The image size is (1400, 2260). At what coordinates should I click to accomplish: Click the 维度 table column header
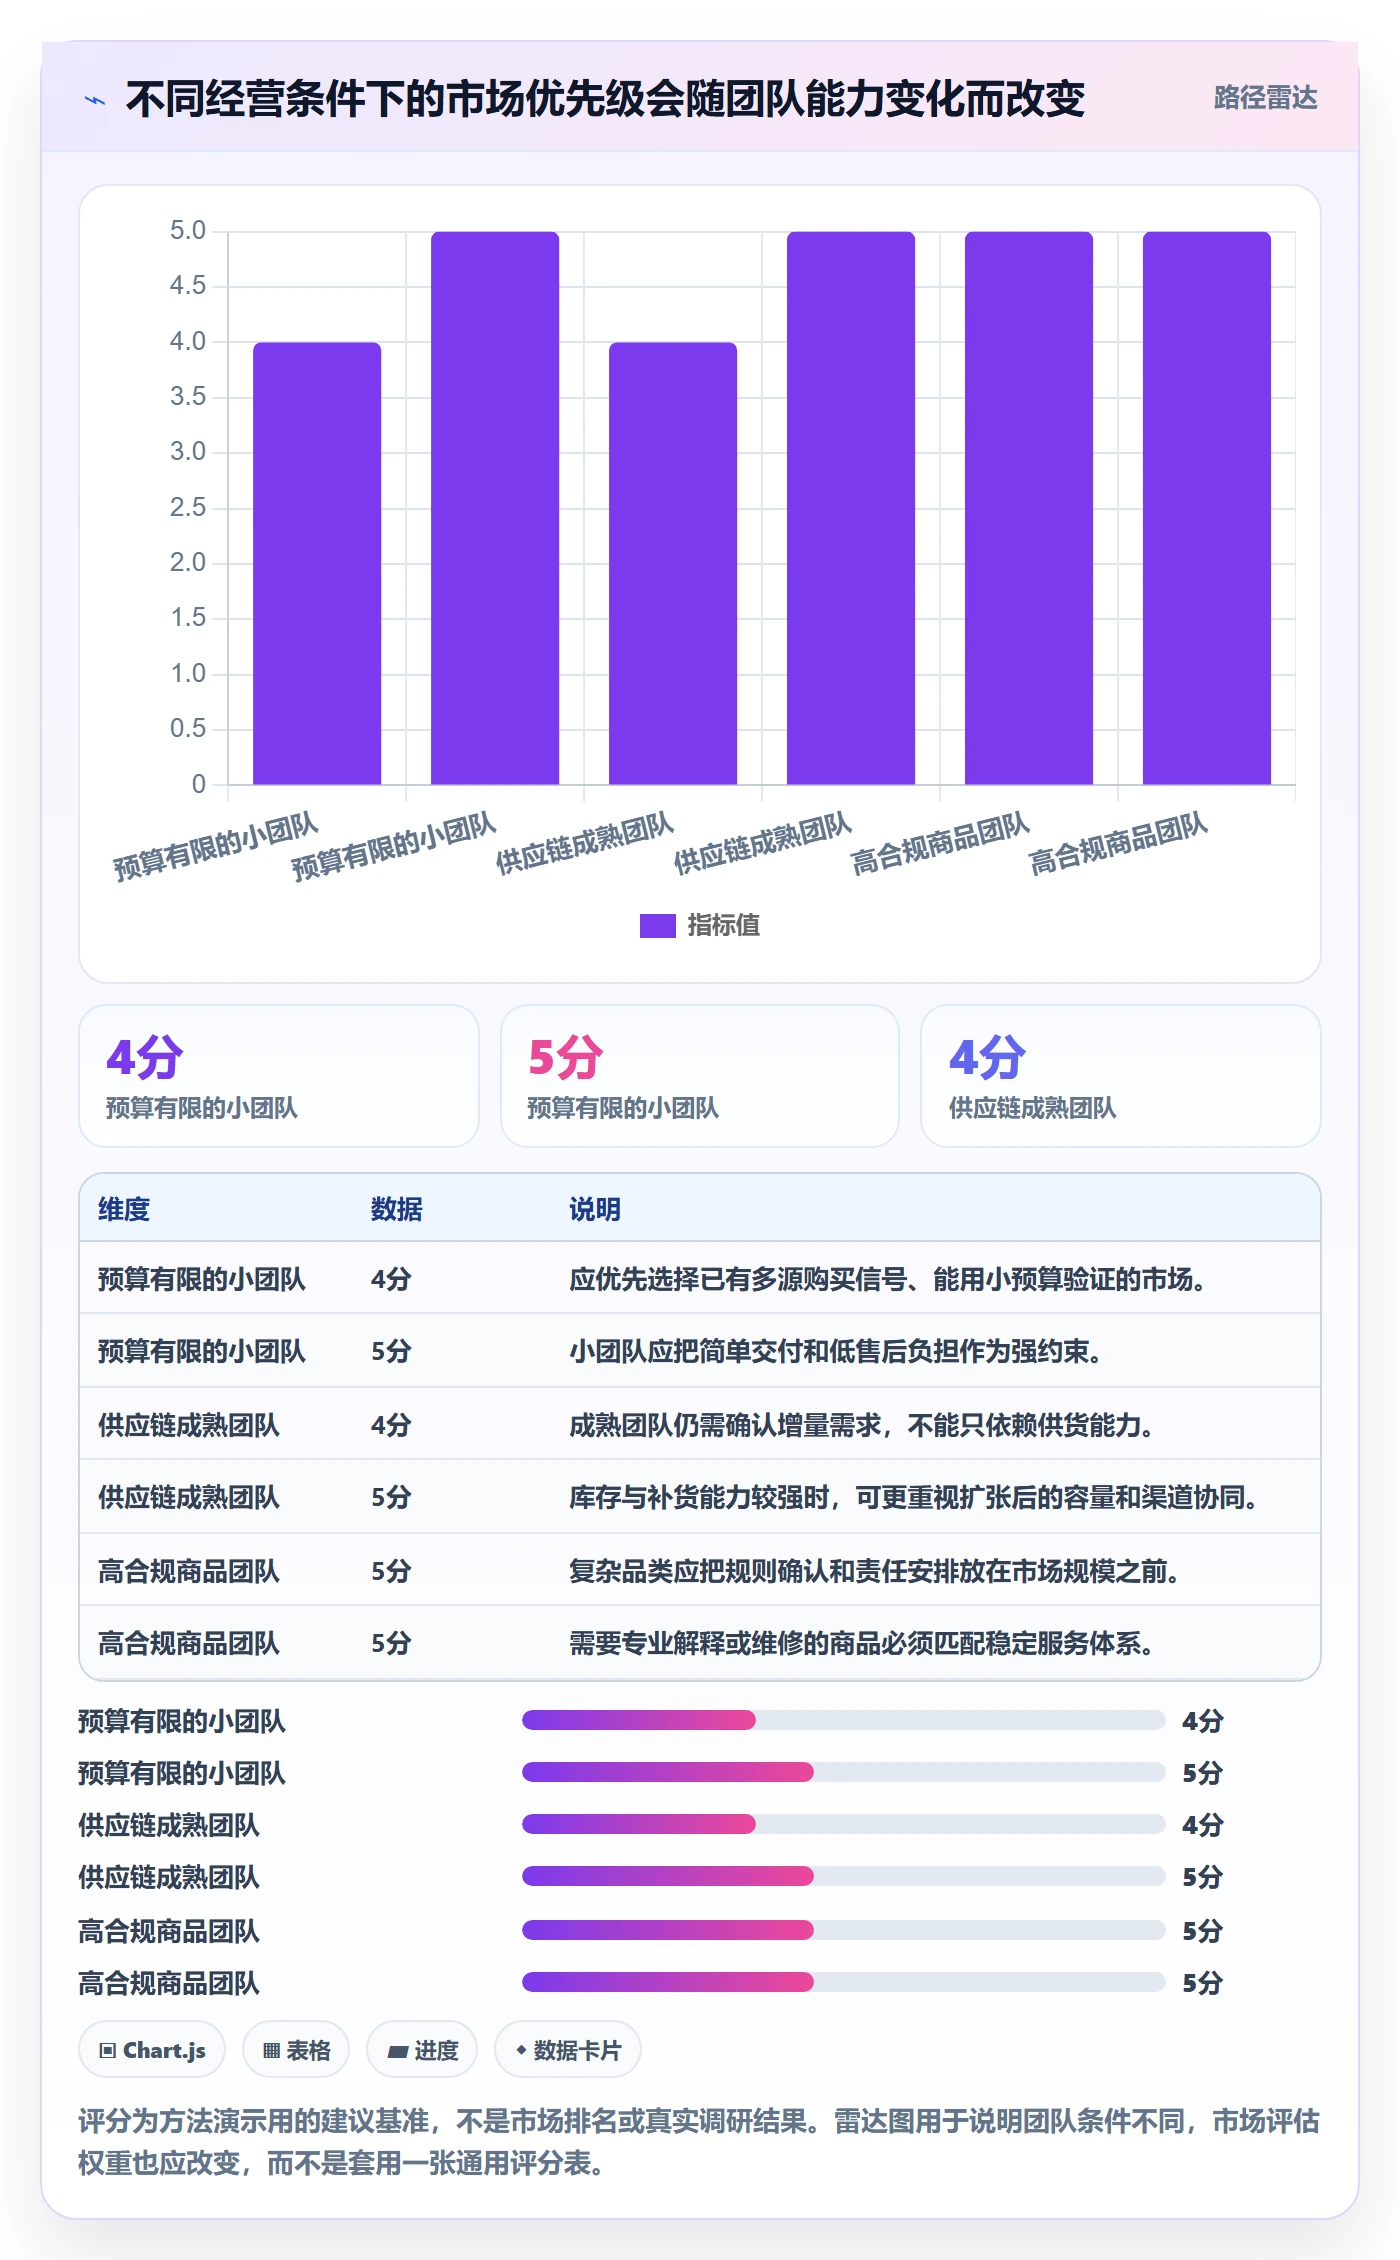coord(124,1209)
